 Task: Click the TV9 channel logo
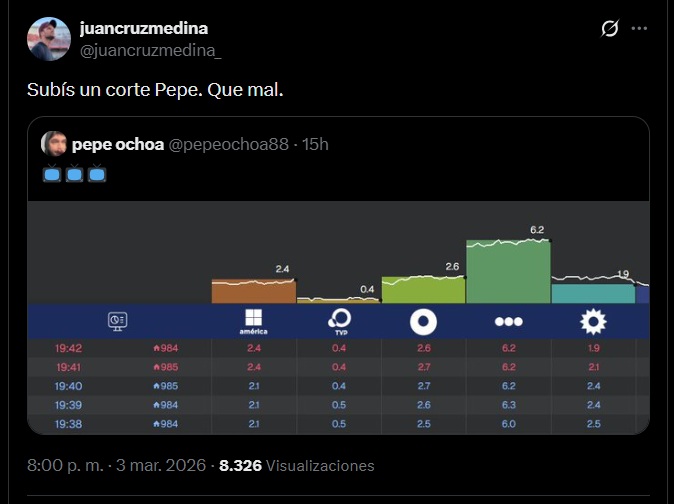tap(339, 320)
